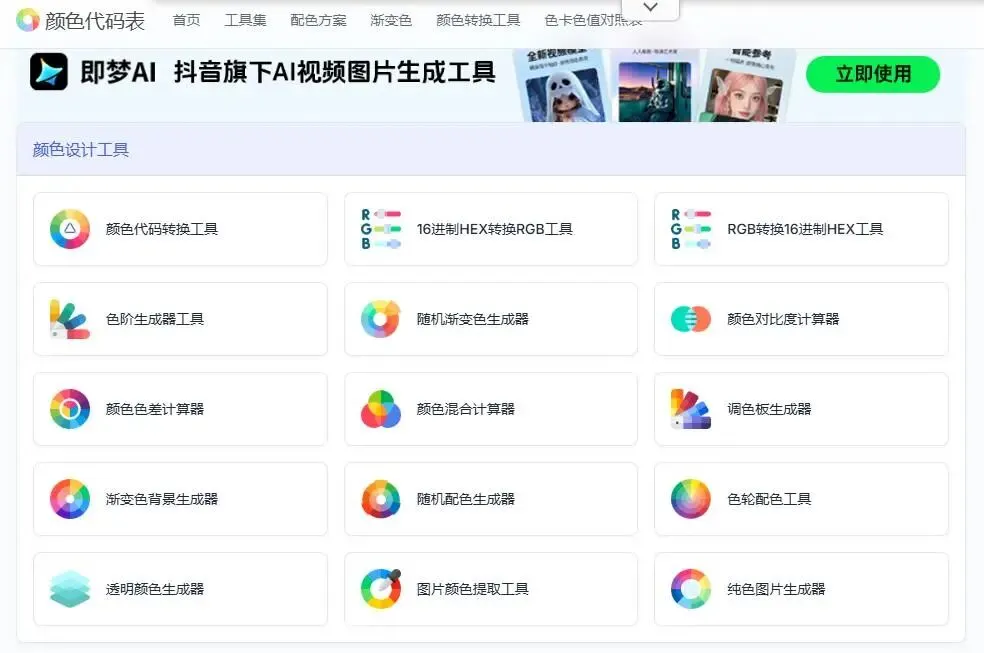The height and width of the screenshot is (653, 984).
Task: Select the 图片颜色提取工具 icon
Action: [380, 588]
